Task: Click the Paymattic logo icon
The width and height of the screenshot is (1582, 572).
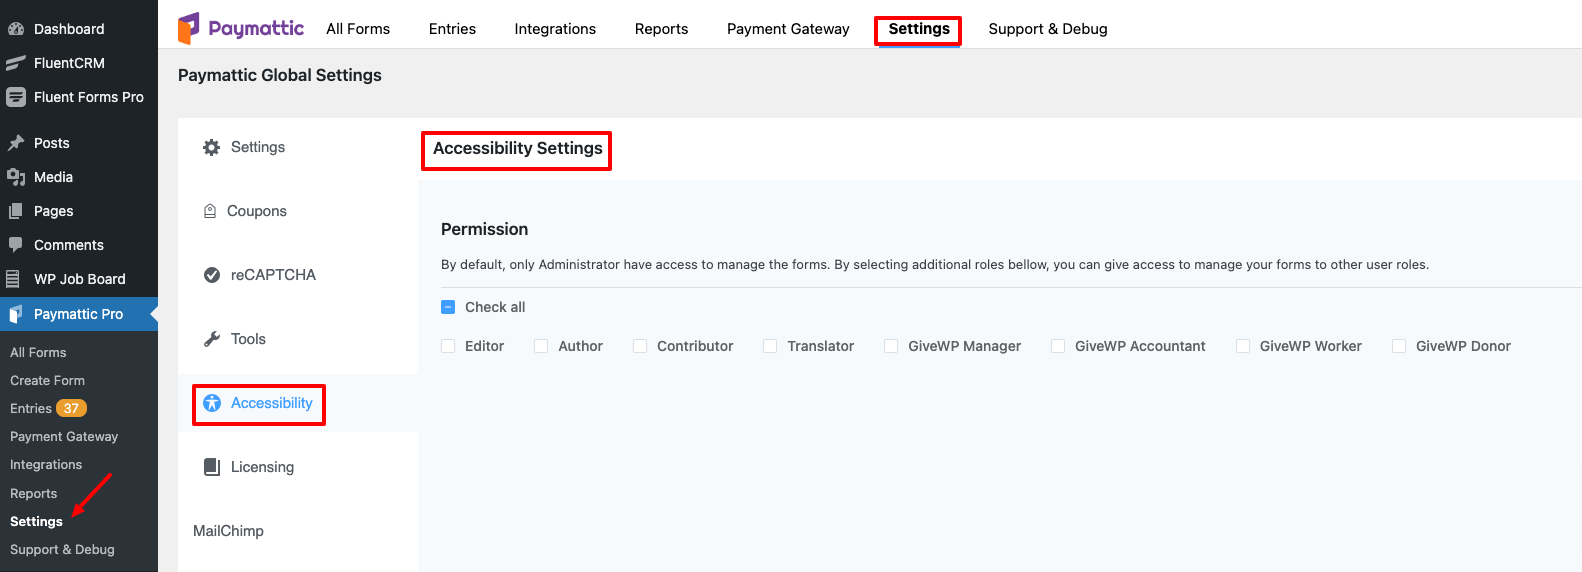Action: click(188, 28)
